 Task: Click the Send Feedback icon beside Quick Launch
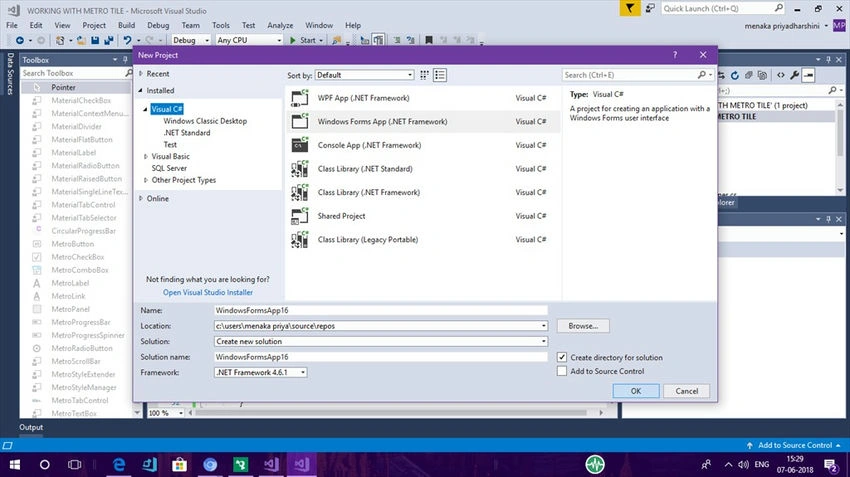tap(651, 9)
